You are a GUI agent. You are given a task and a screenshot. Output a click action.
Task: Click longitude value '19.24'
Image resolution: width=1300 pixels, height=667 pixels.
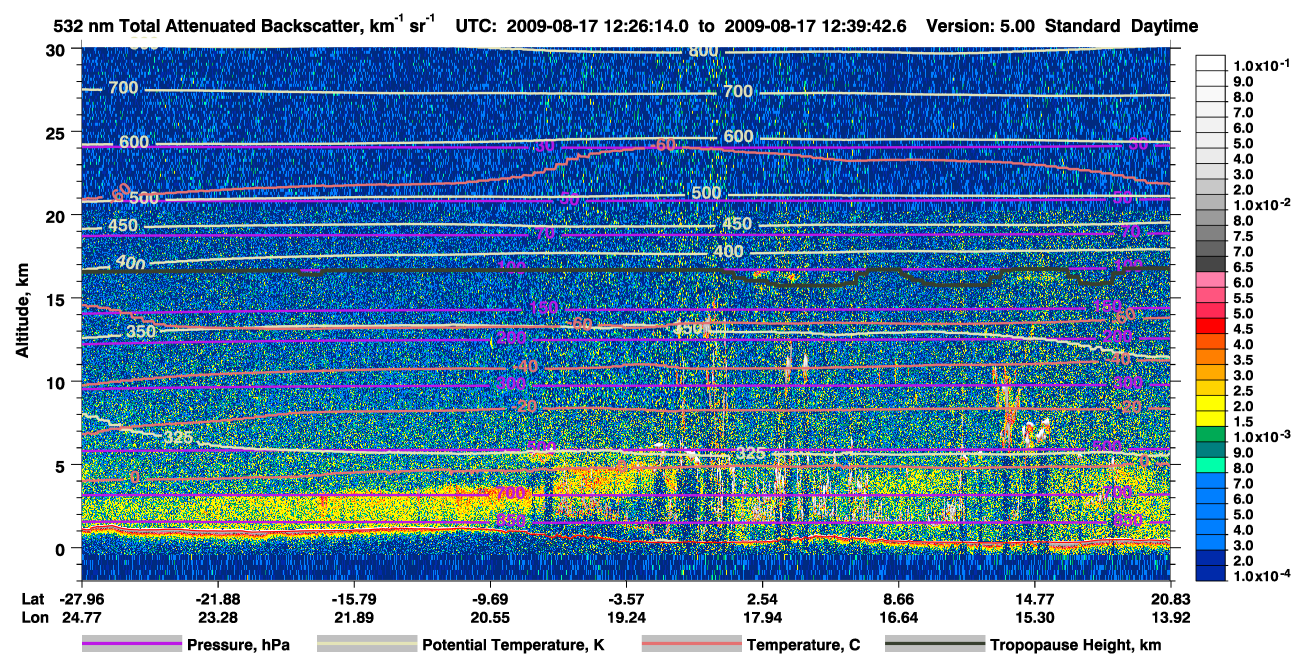pos(625,618)
